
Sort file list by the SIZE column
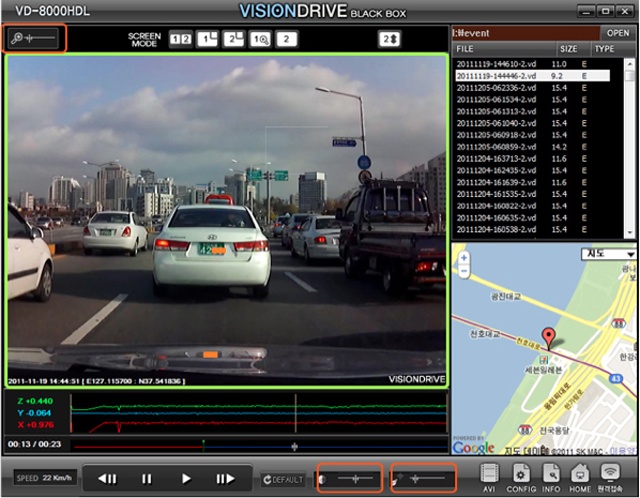coord(568,47)
